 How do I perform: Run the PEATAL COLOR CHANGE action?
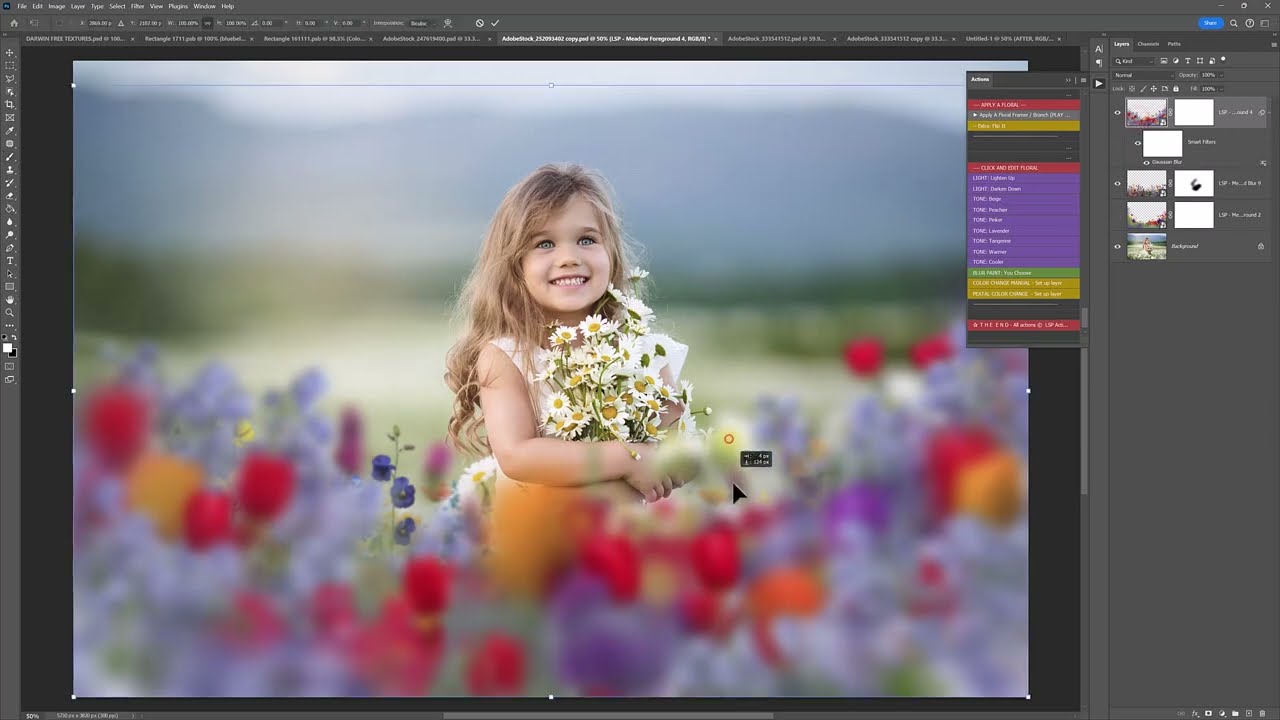(1023, 294)
